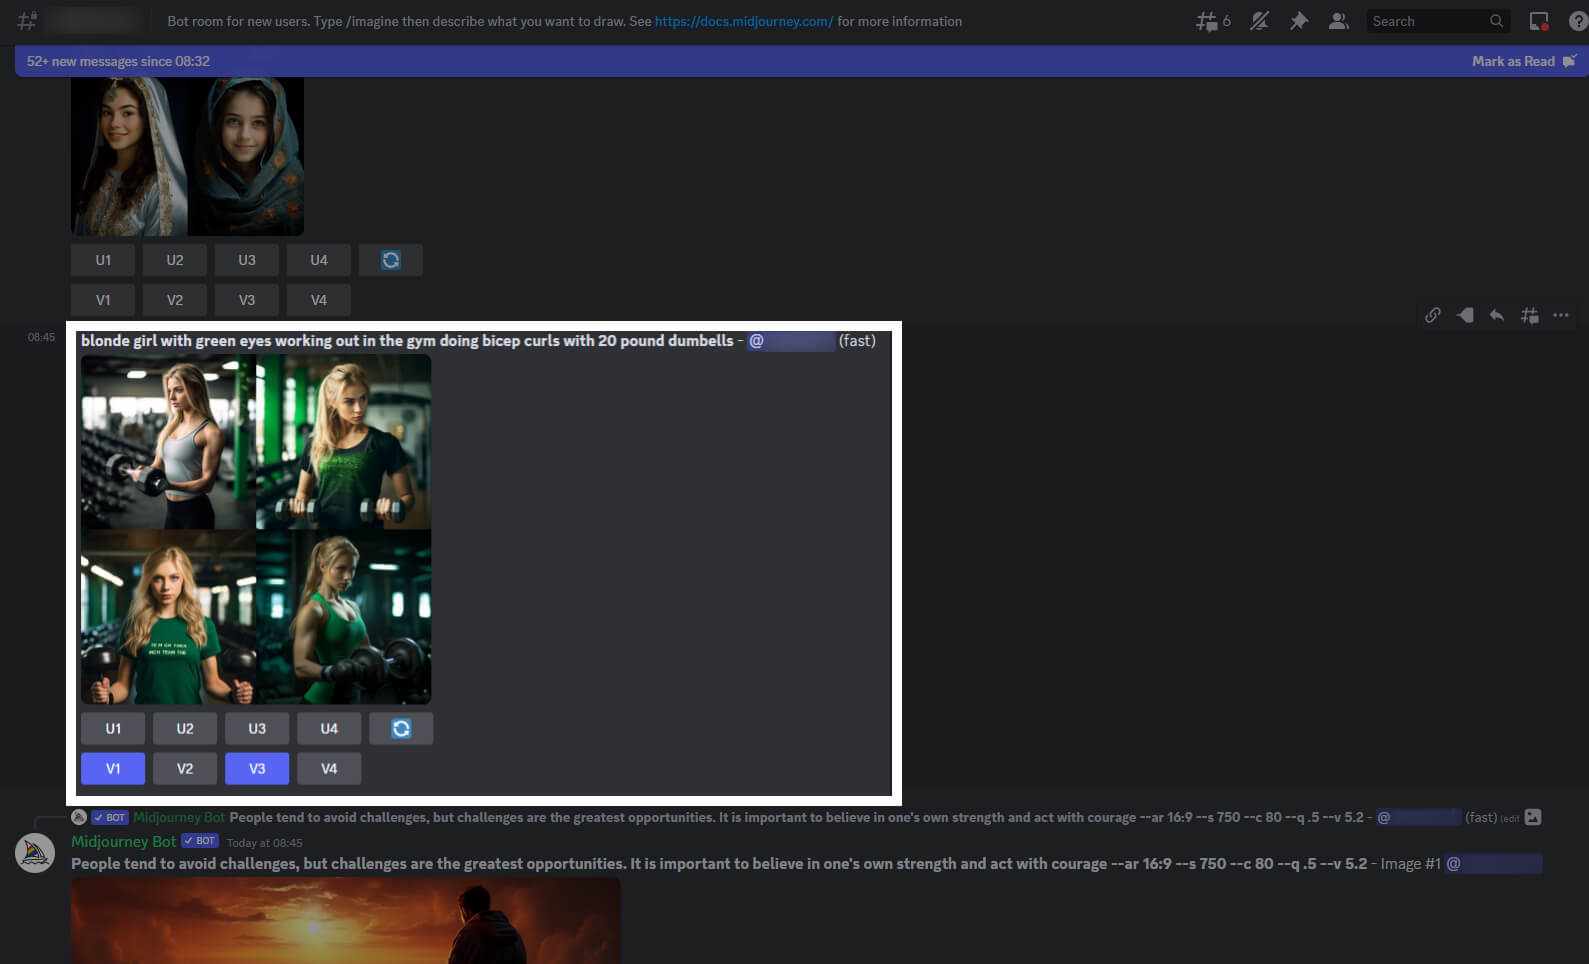Viewport: 1589px width, 964px height.
Task: Show the member list
Action: 1338,21
